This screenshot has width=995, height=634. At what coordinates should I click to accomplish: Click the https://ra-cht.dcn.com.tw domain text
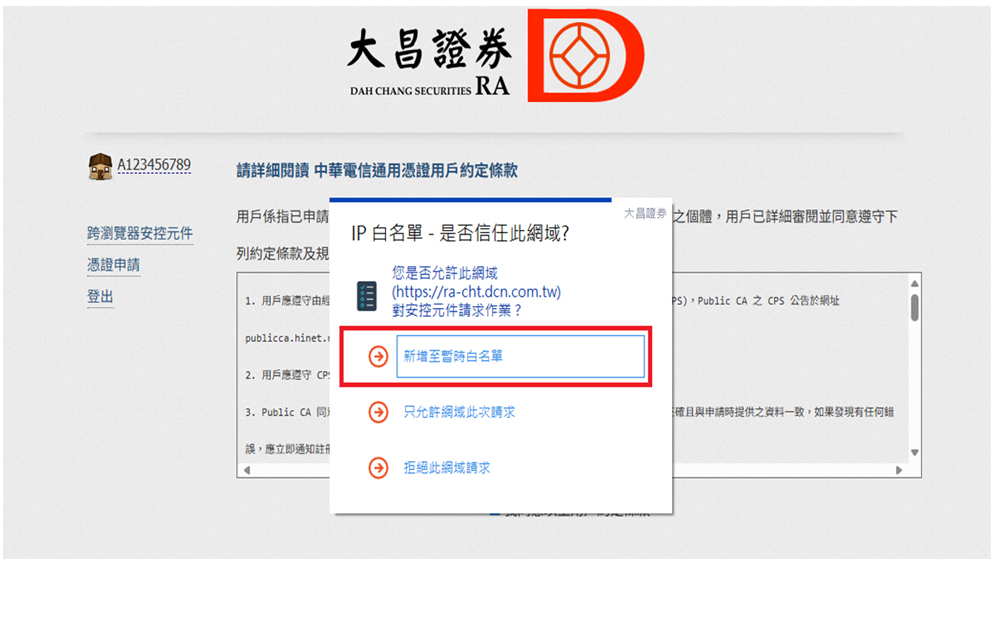point(477,292)
